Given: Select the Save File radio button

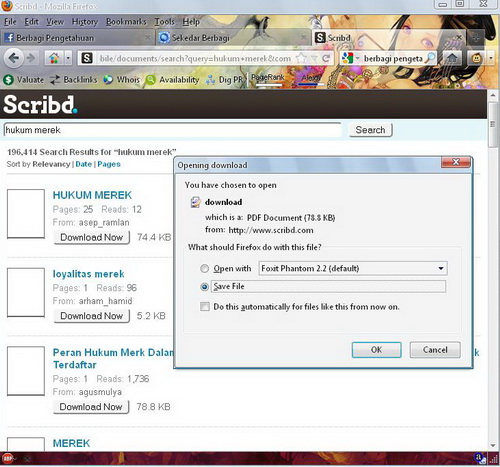Looking at the screenshot, I should coord(204,287).
